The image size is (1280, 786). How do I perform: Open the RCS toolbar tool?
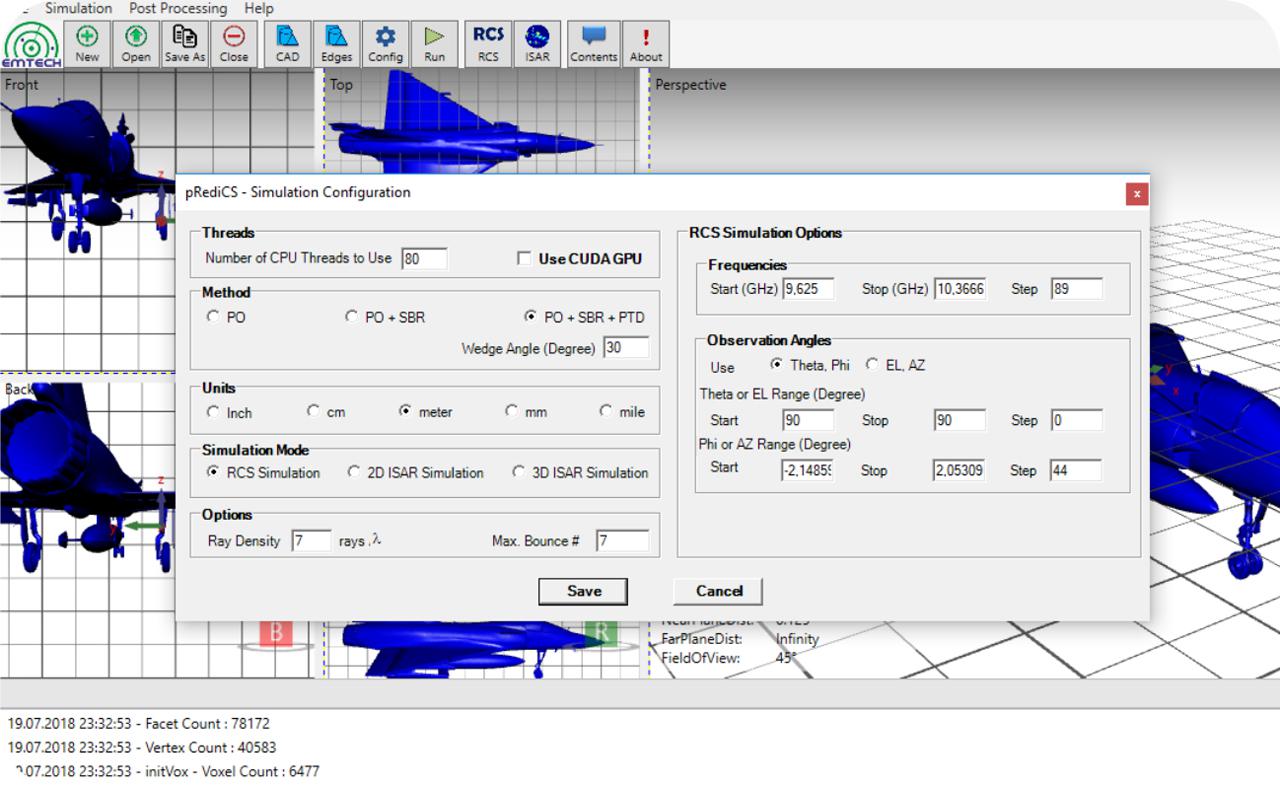tap(488, 45)
